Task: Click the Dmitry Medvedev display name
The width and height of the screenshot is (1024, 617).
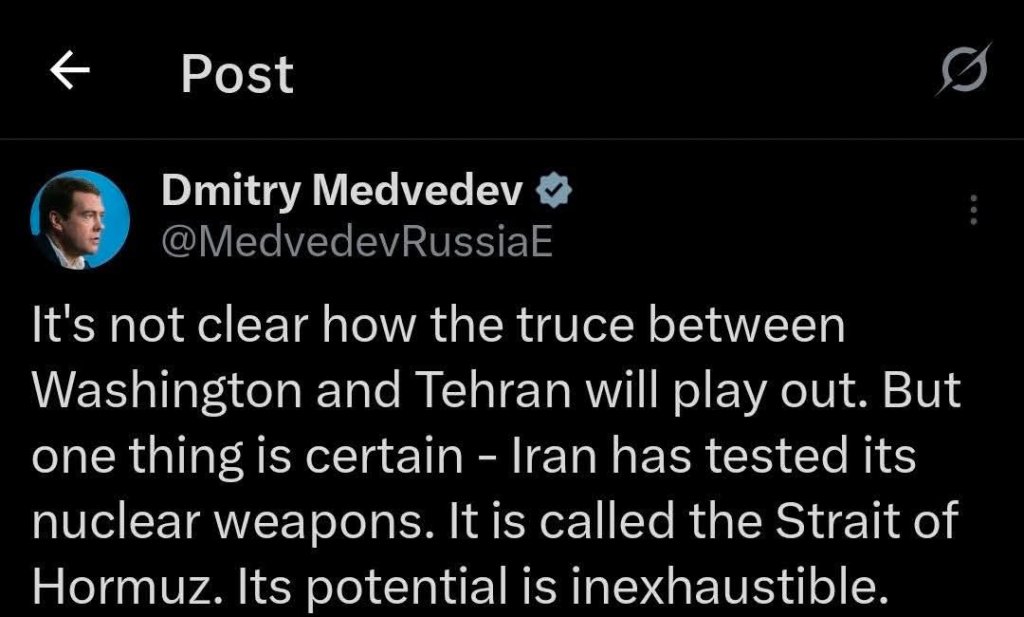Action: click(x=342, y=191)
